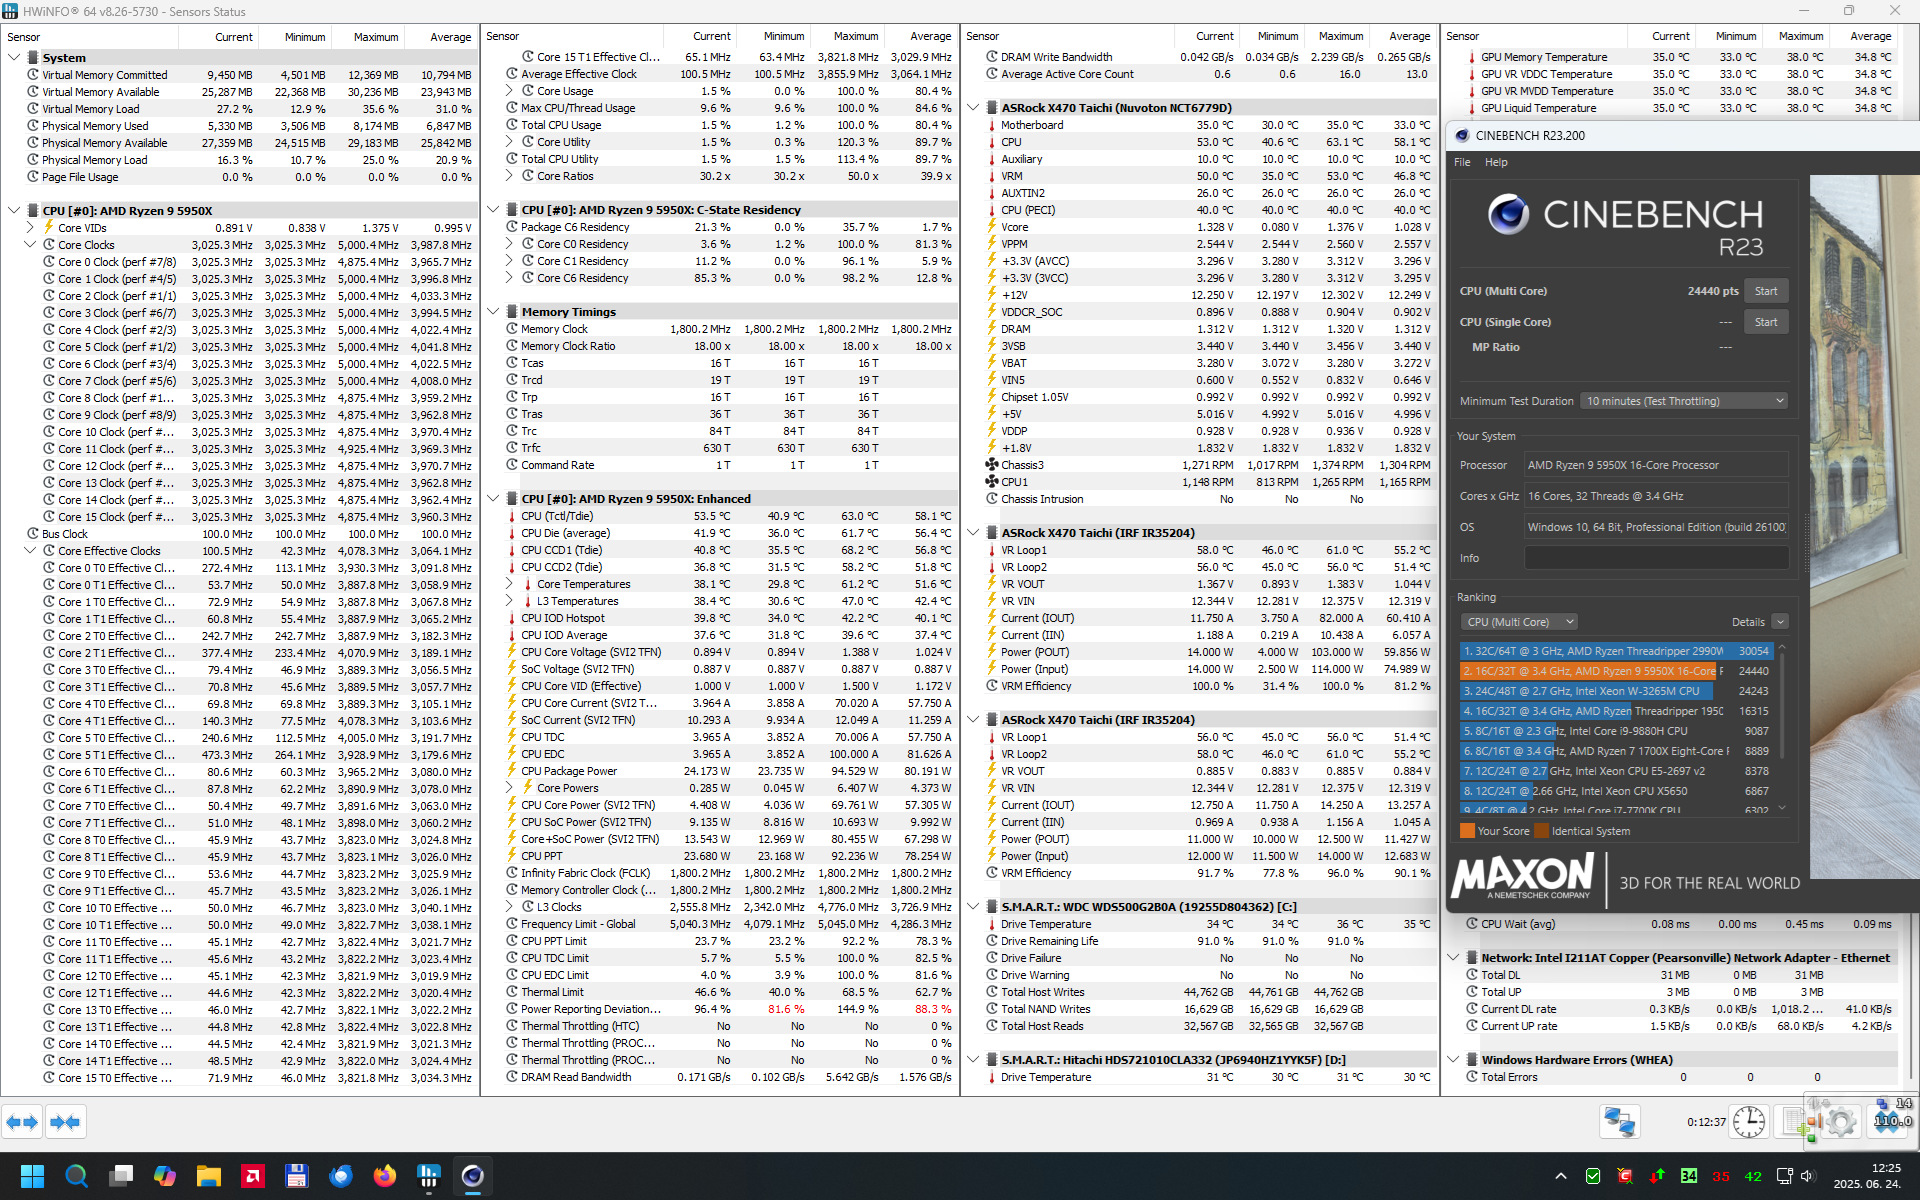The image size is (1920, 1200).
Task: Expand the L3 Clocks node
Action: tap(510, 907)
